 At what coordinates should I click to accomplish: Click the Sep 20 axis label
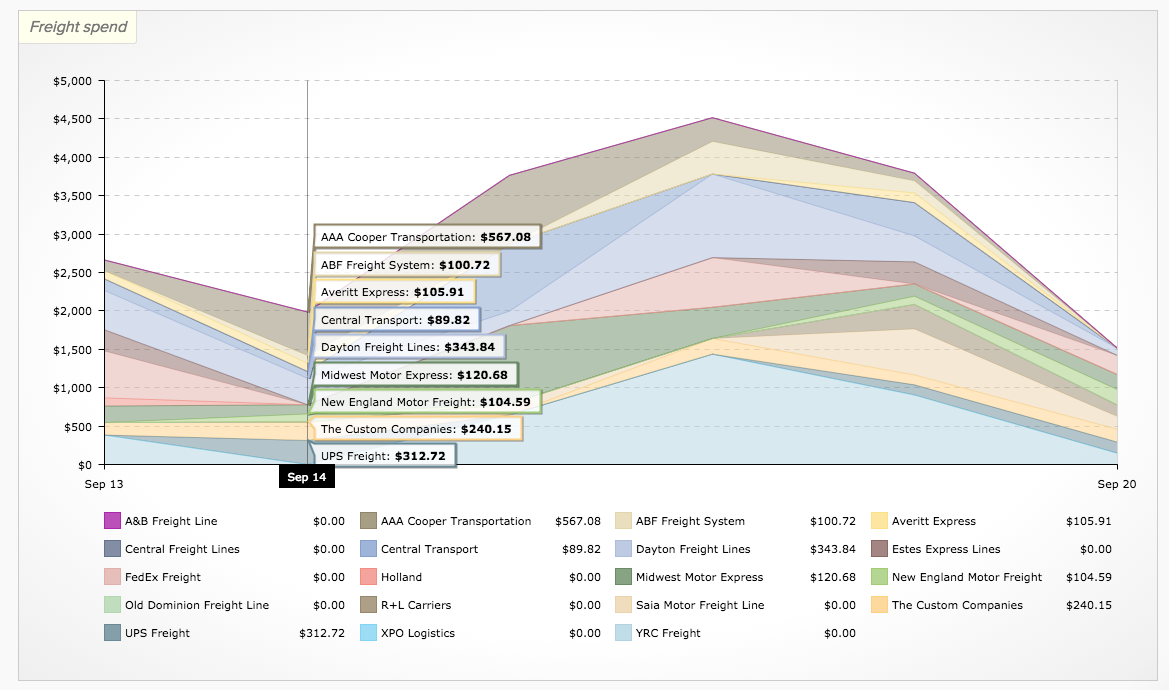1117,484
